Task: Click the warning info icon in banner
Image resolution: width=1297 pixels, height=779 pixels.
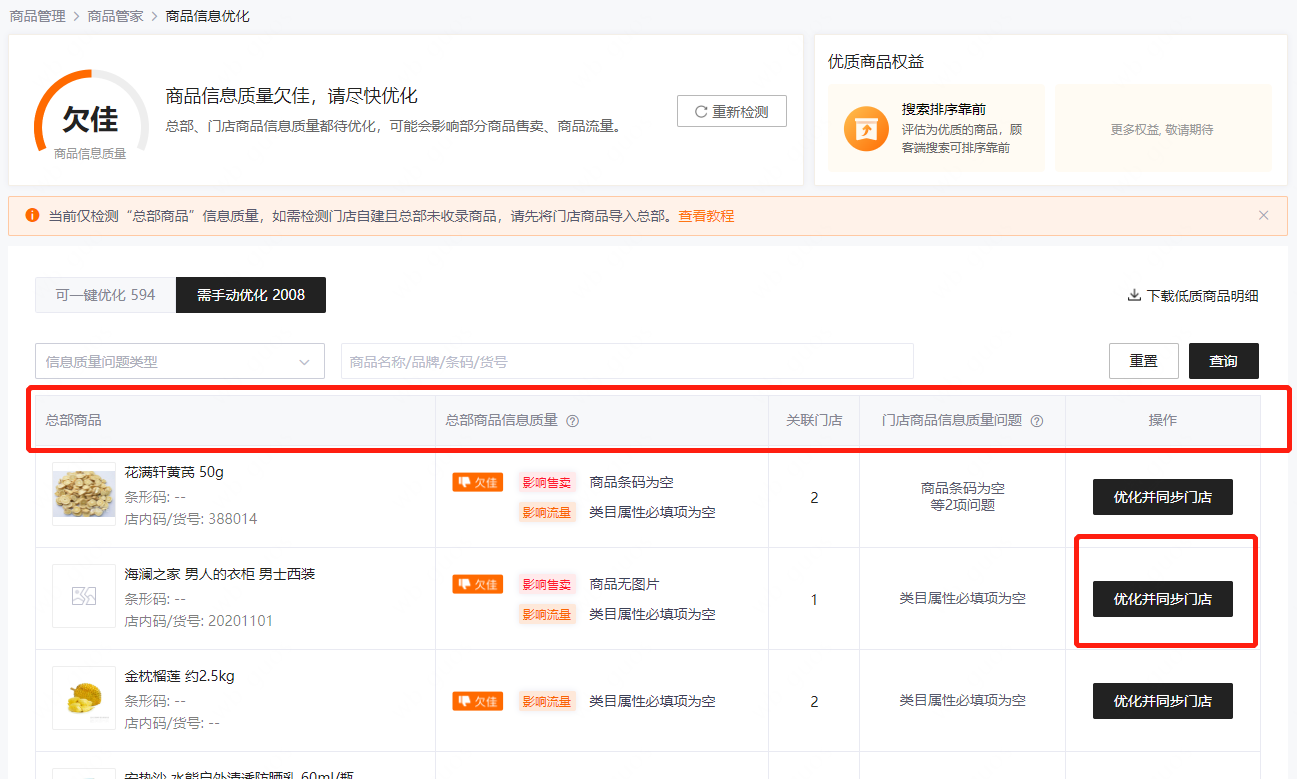Action: (32, 215)
